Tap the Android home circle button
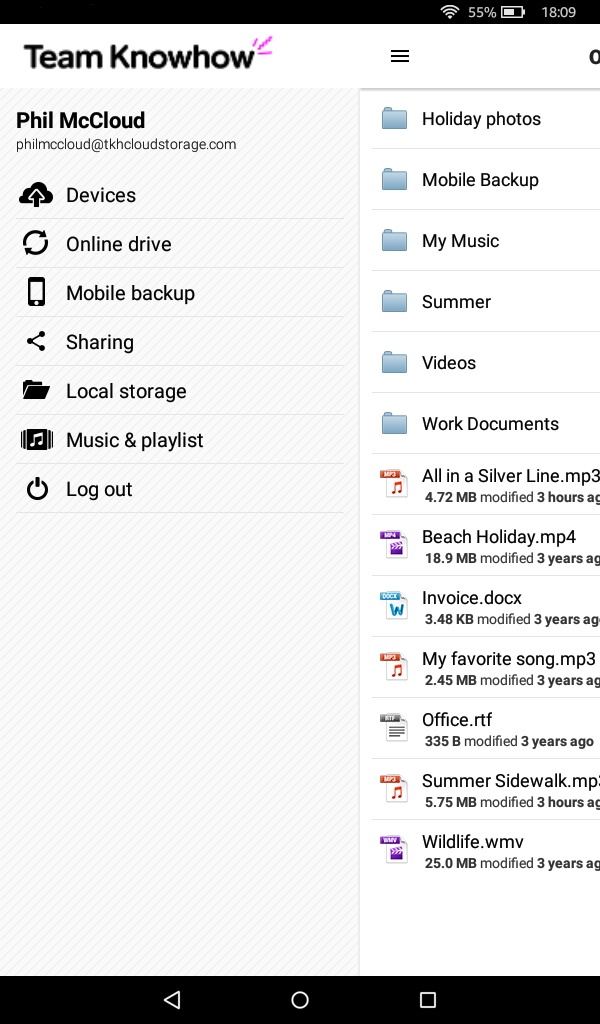The height and width of the screenshot is (1024, 600). 300,999
